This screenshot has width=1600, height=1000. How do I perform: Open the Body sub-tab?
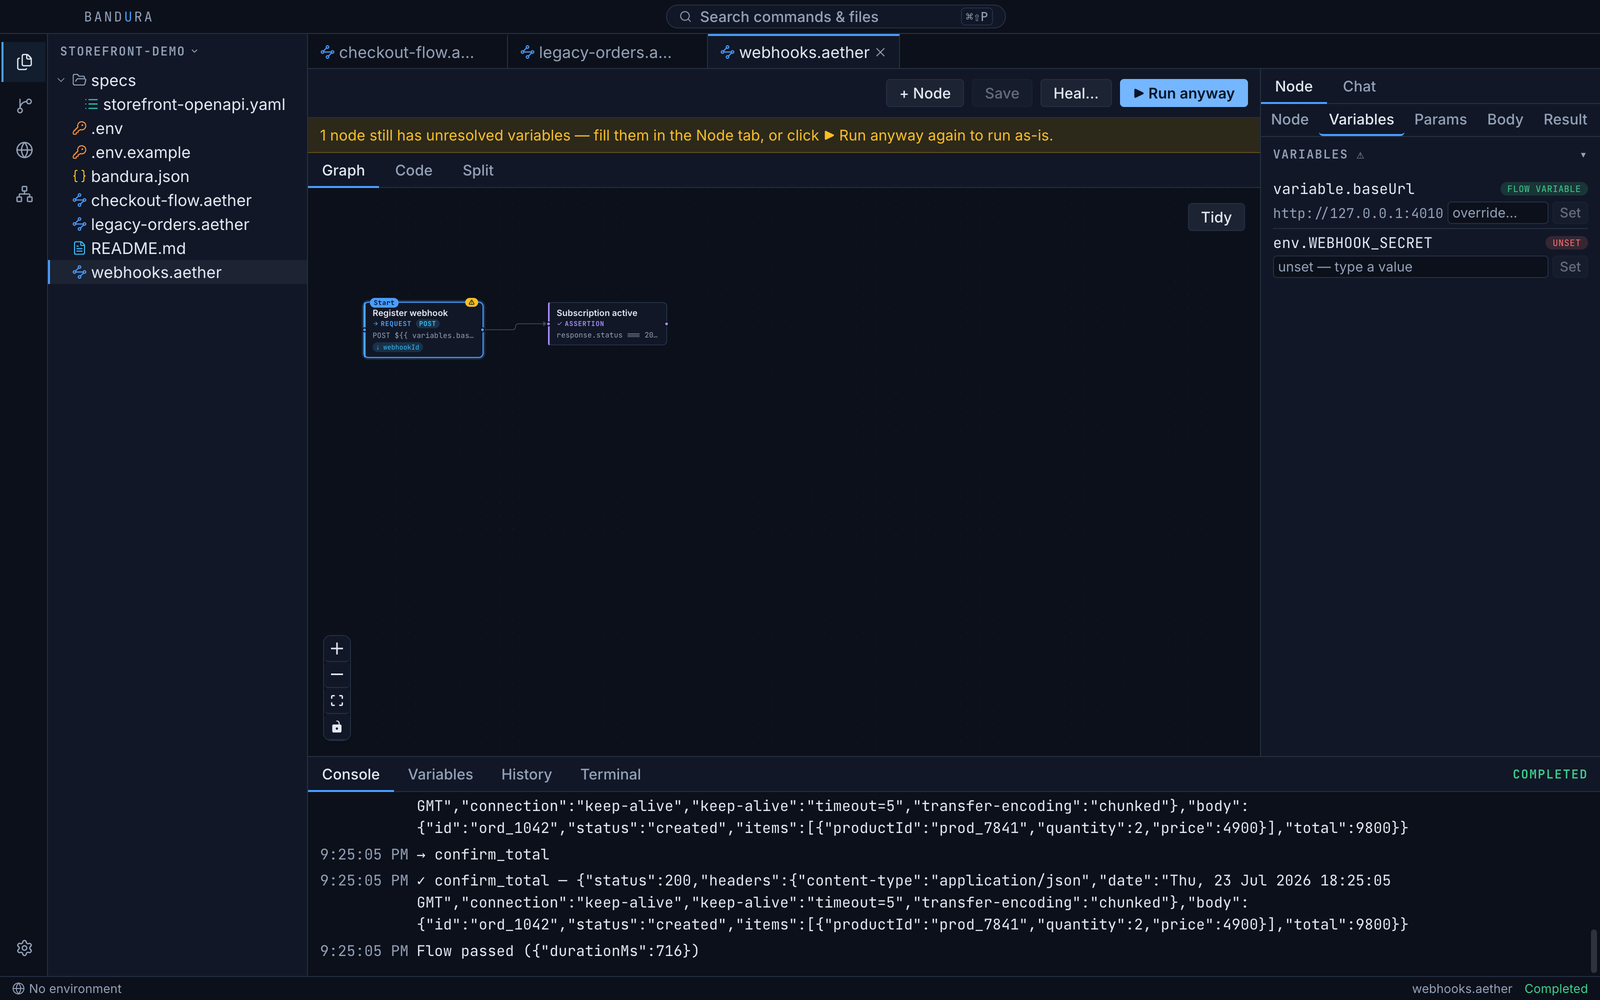tap(1505, 120)
